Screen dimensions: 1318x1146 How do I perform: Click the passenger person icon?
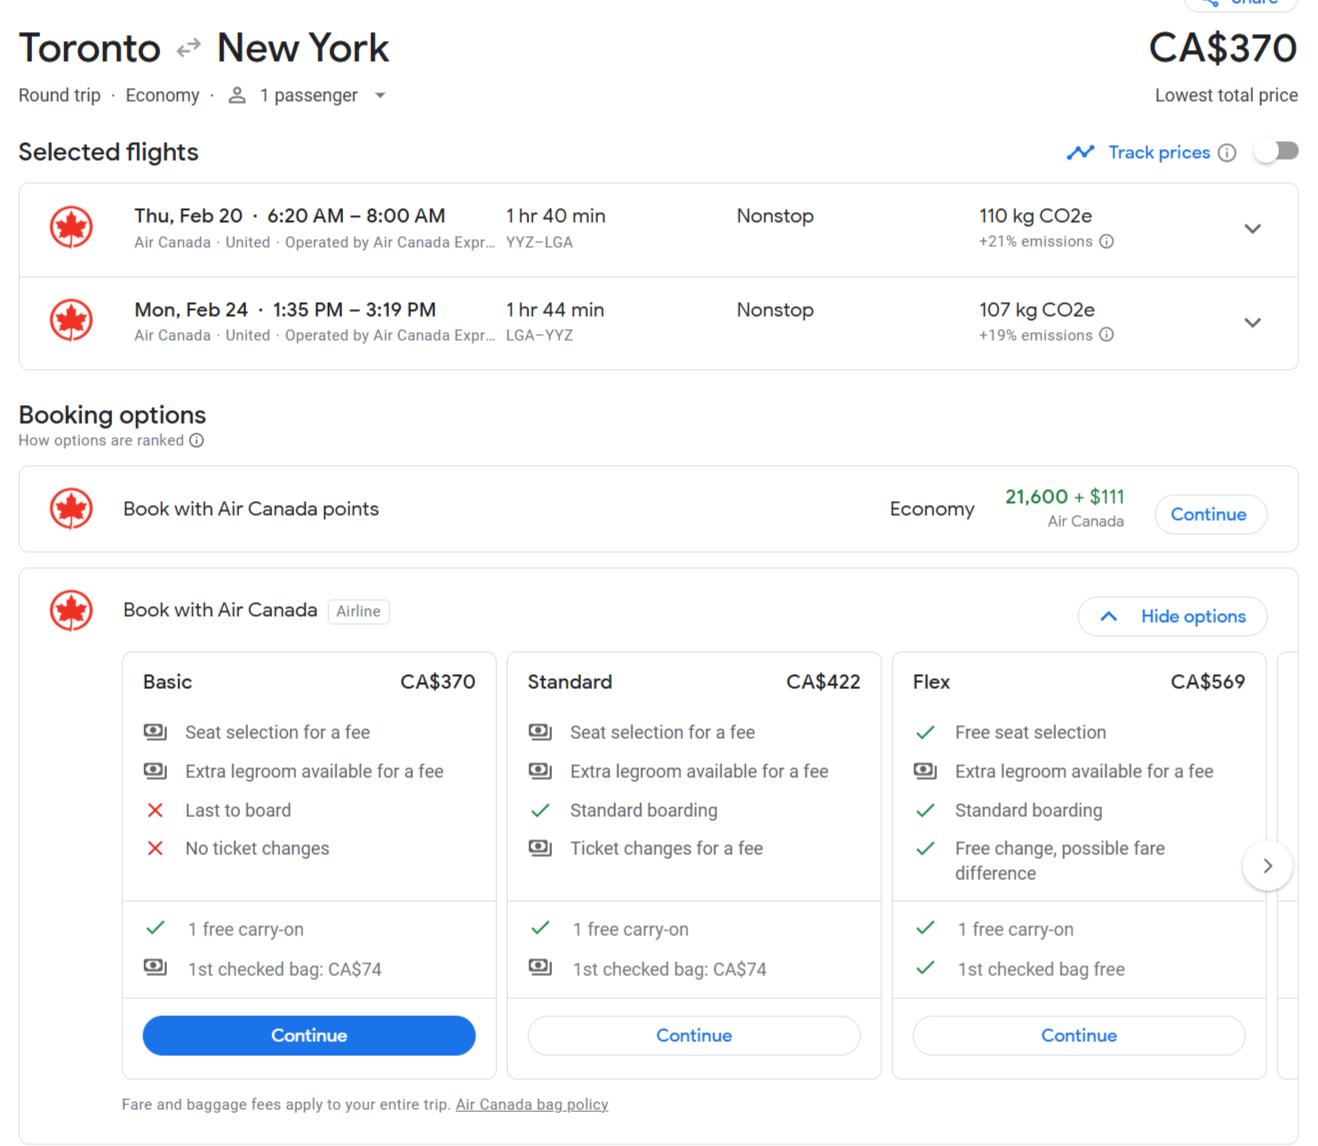click(x=237, y=96)
